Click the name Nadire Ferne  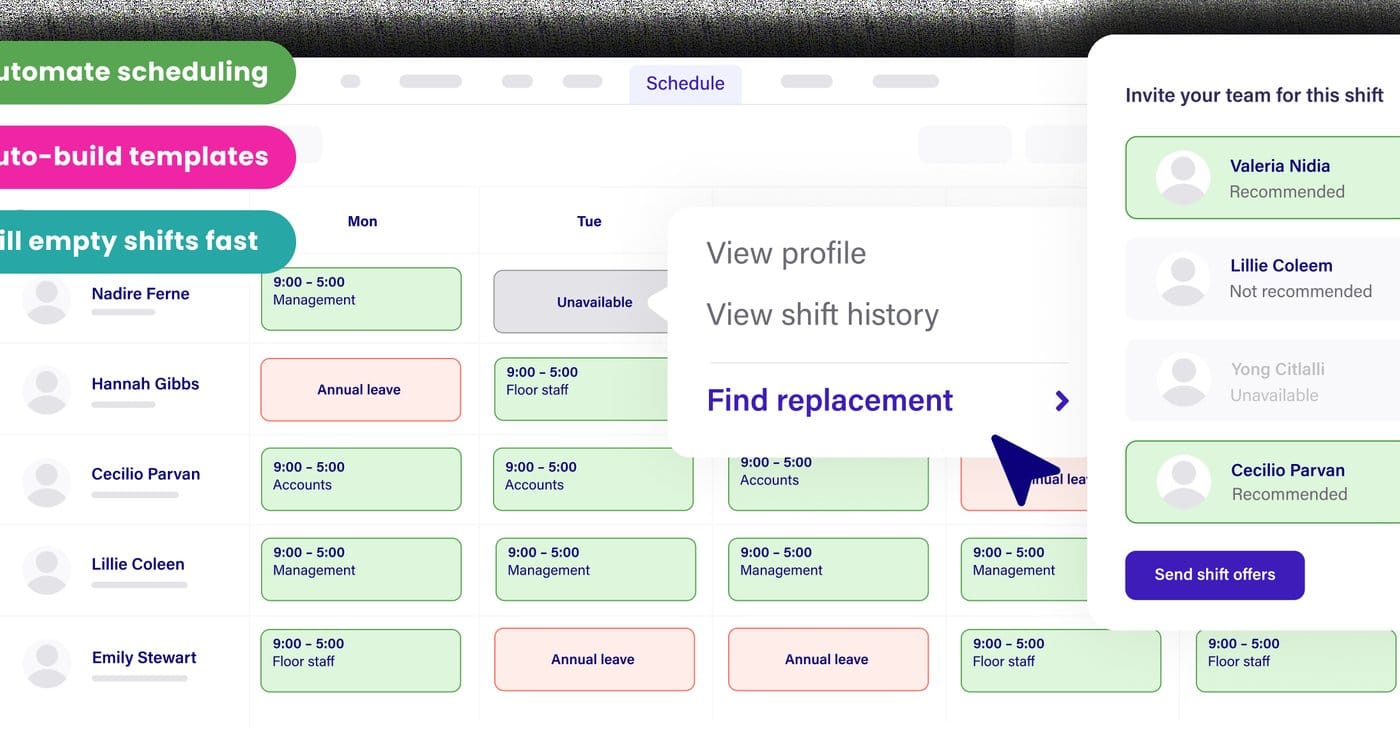point(140,294)
